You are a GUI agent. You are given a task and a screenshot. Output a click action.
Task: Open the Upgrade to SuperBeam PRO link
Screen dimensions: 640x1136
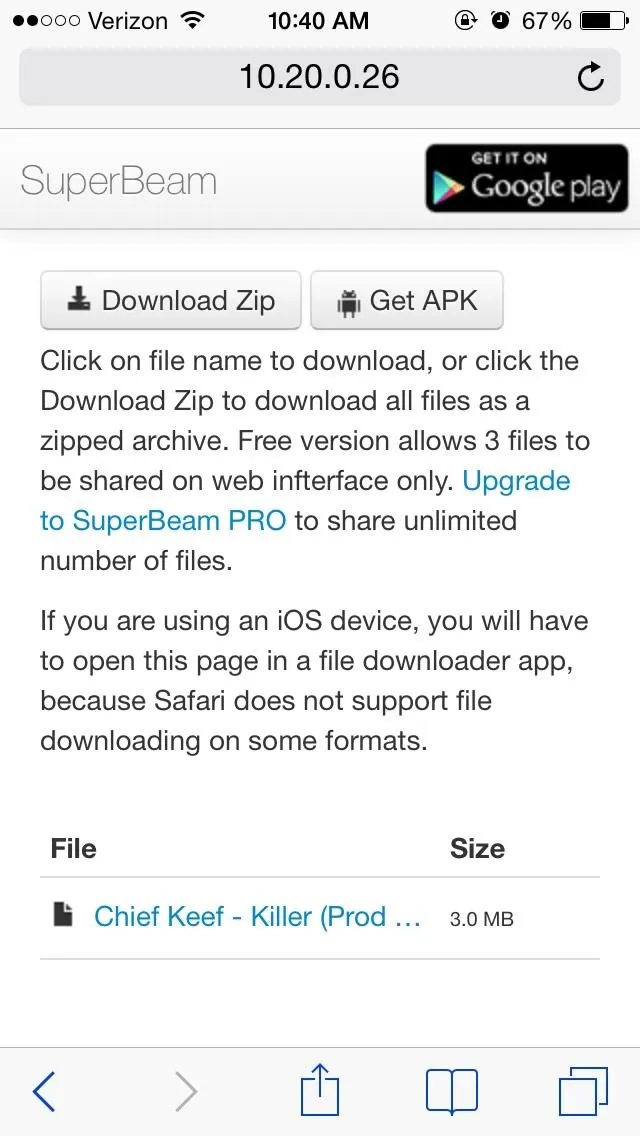305,501
